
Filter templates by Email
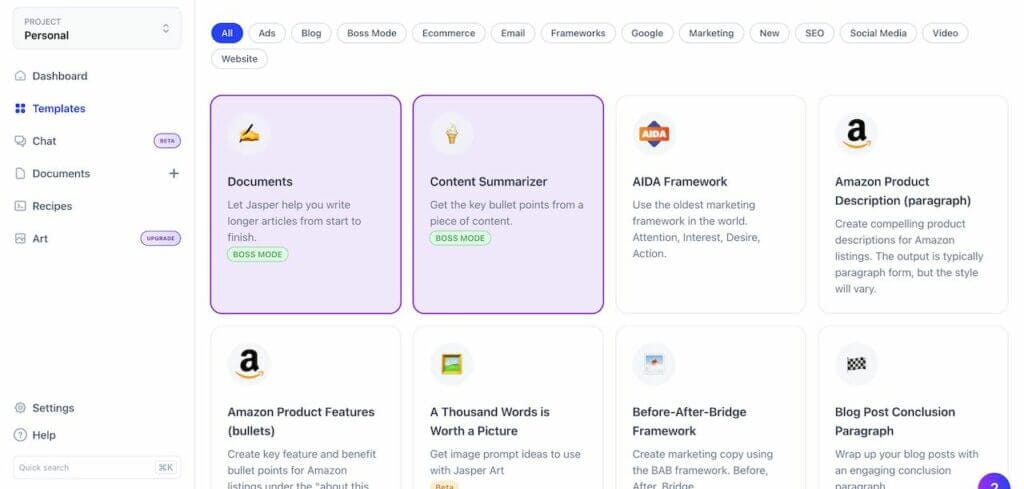tap(513, 33)
